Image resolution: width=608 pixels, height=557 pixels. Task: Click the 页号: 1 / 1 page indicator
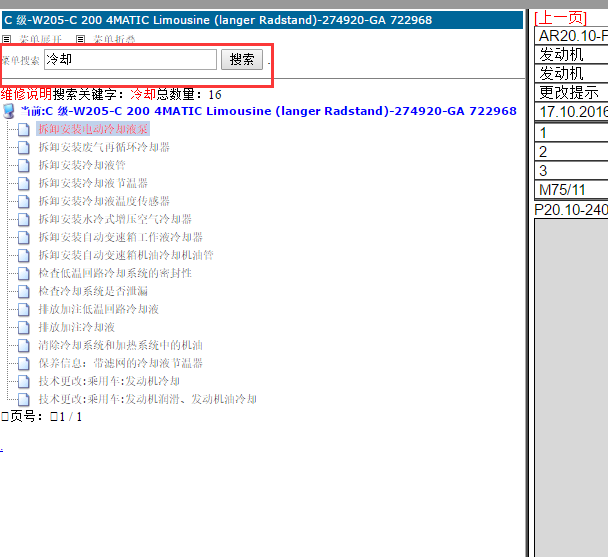click(42, 417)
